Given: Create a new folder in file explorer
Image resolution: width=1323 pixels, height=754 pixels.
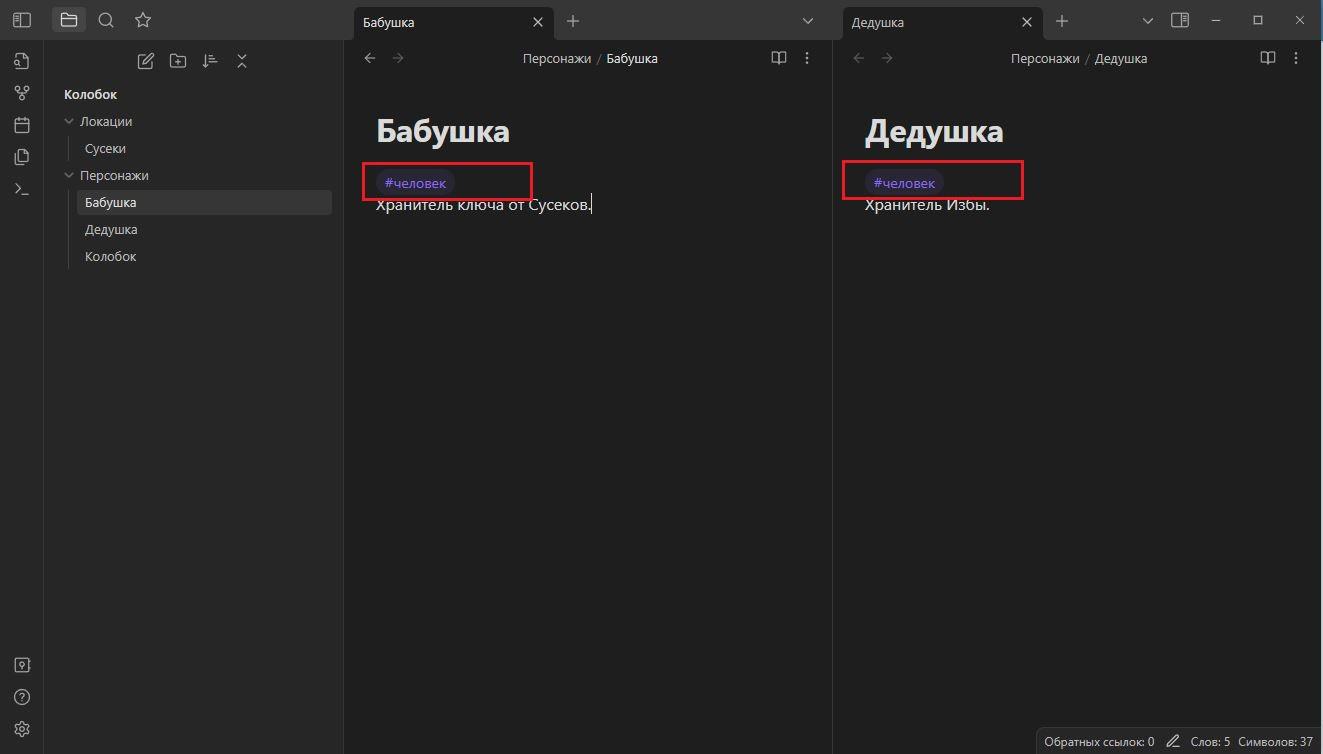Looking at the screenshot, I should click(178, 61).
